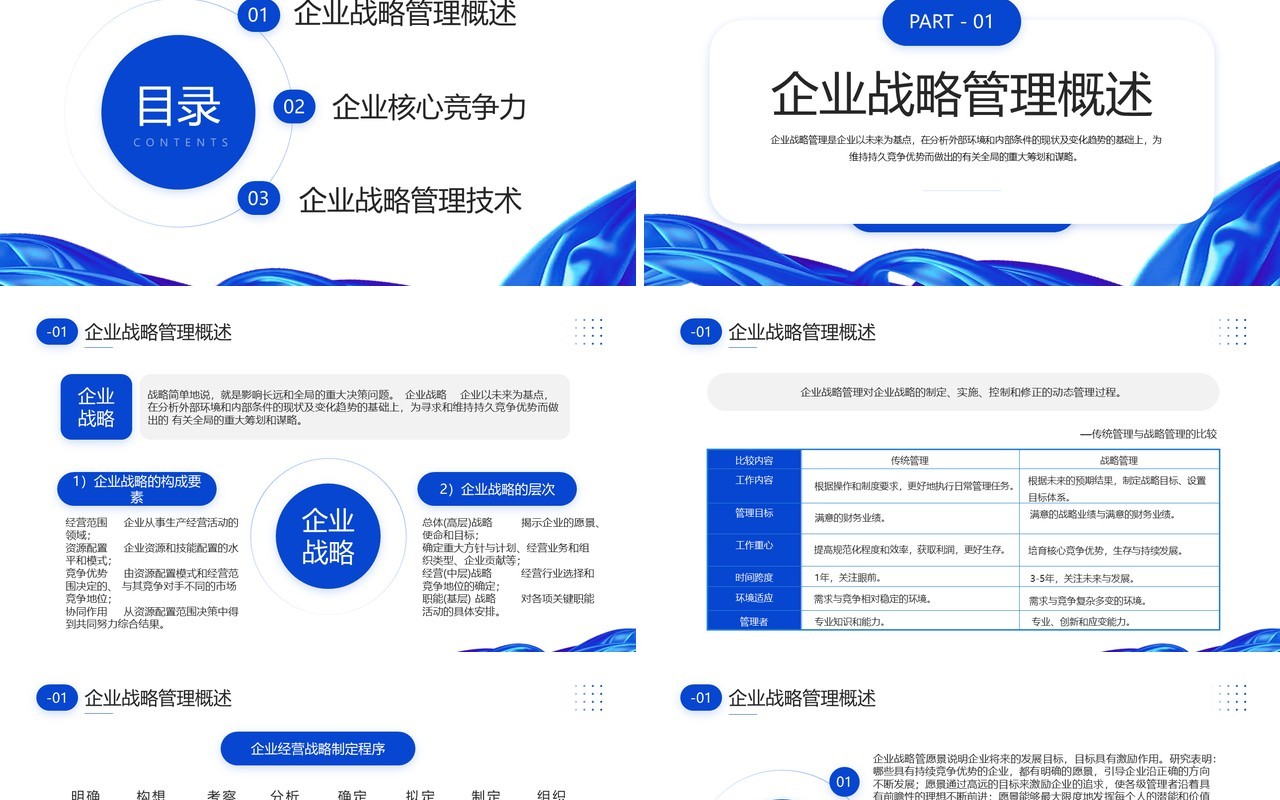Image resolution: width=1280 pixels, height=800 pixels.
Task: Click the blue 目录 CONTENTS circle
Action: (180, 112)
